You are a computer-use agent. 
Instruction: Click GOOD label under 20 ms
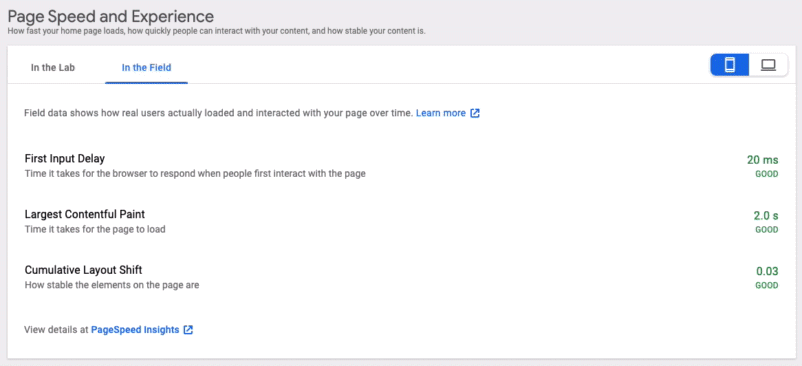click(767, 174)
